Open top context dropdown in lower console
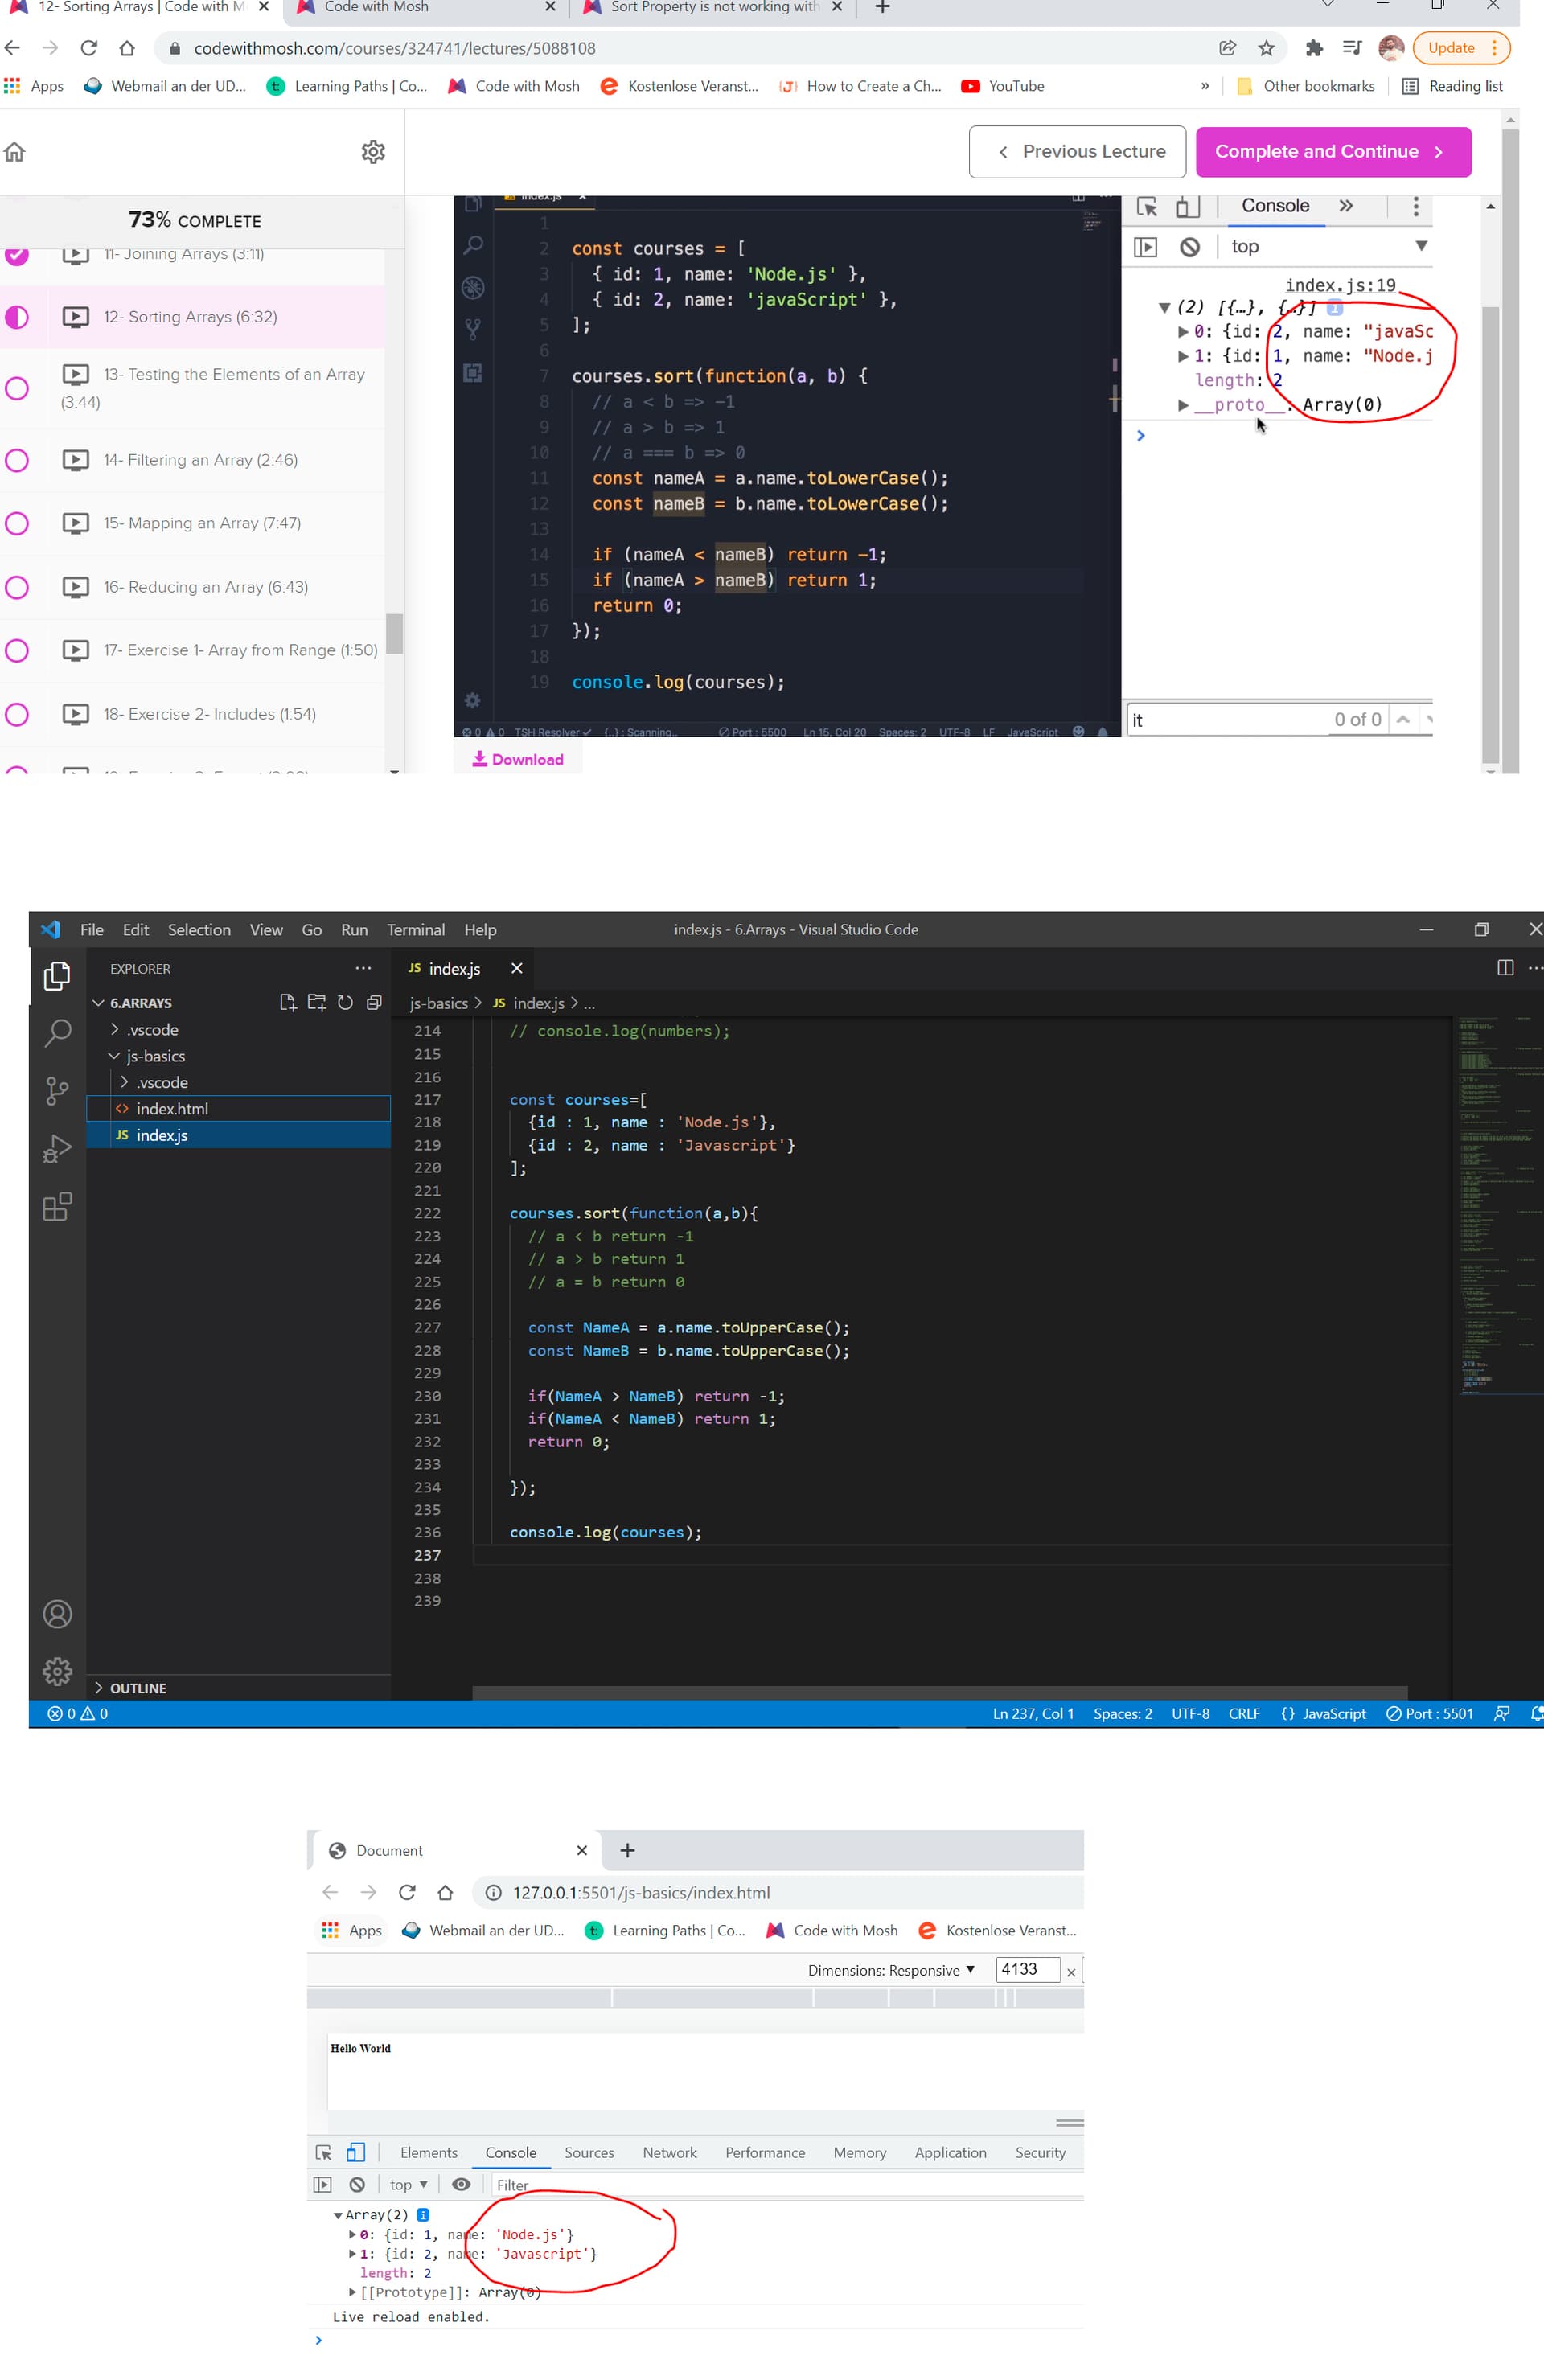The height and width of the screenshot is (2380, 1544). coord(409,2184)
